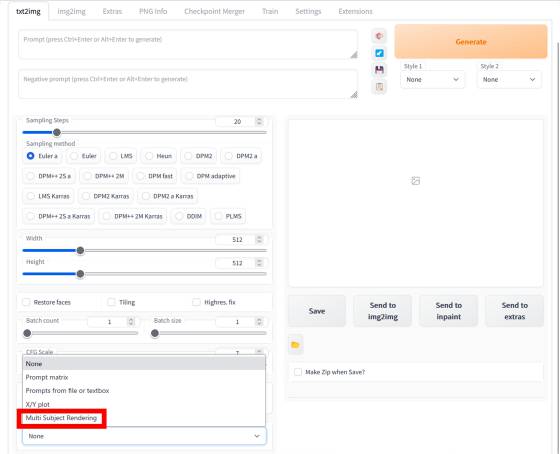Check Make Zip when Save option

pos(298,372)
